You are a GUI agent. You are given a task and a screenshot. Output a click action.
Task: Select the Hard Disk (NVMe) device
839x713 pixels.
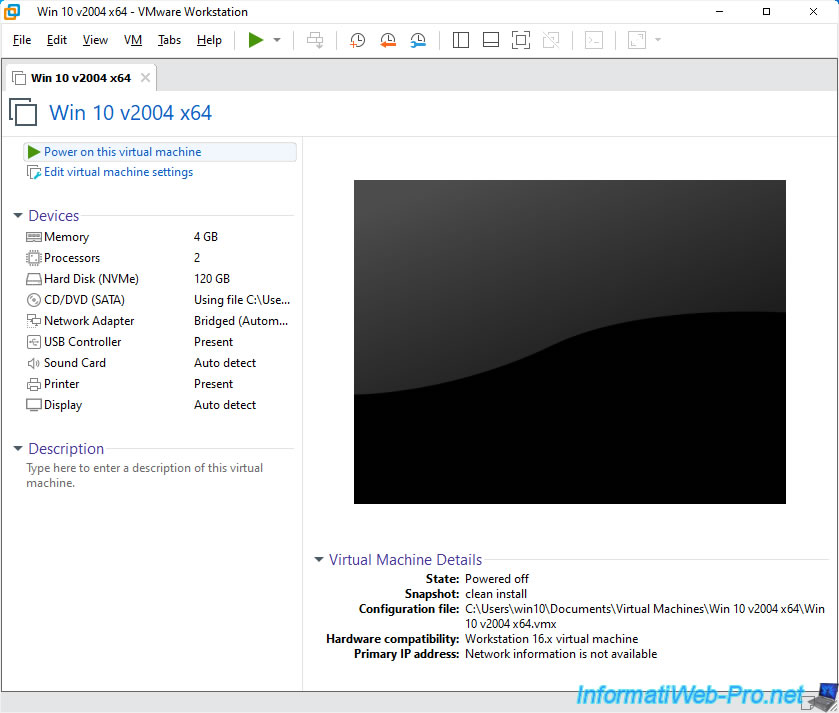[159, 279]
